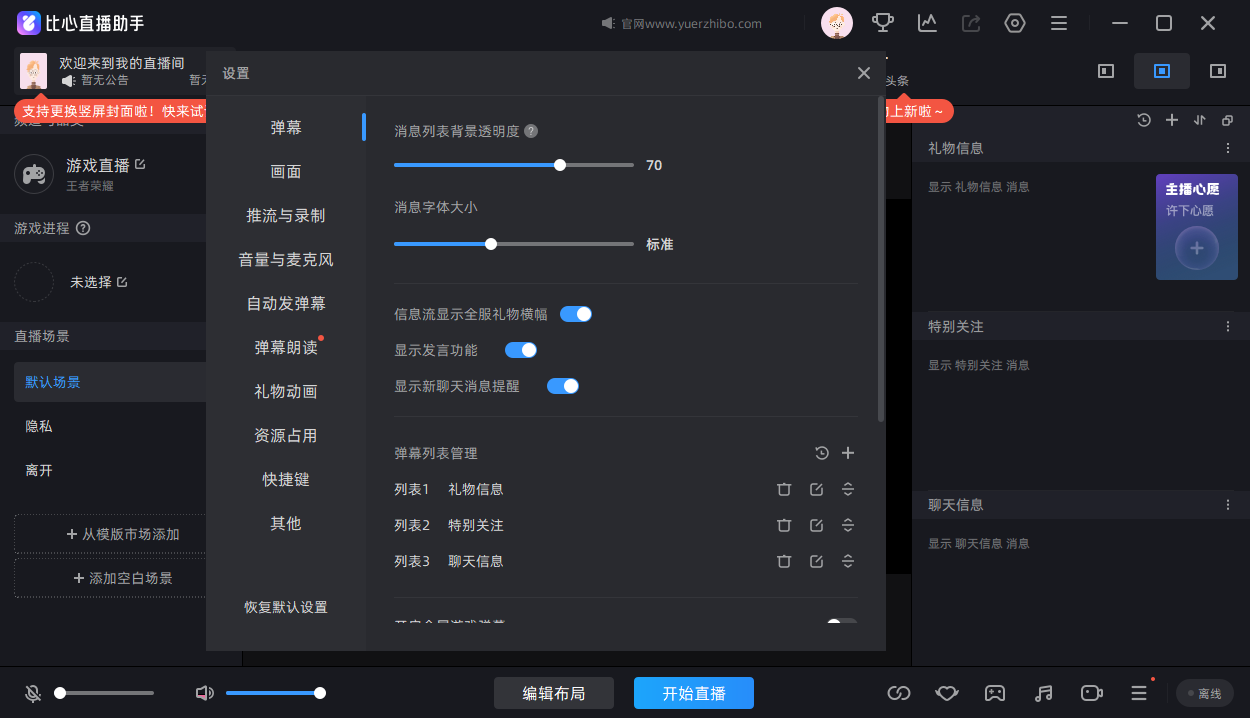Click the 消息字体大小 slider handle
This screenshot has width=1250, height=718.
491,244
